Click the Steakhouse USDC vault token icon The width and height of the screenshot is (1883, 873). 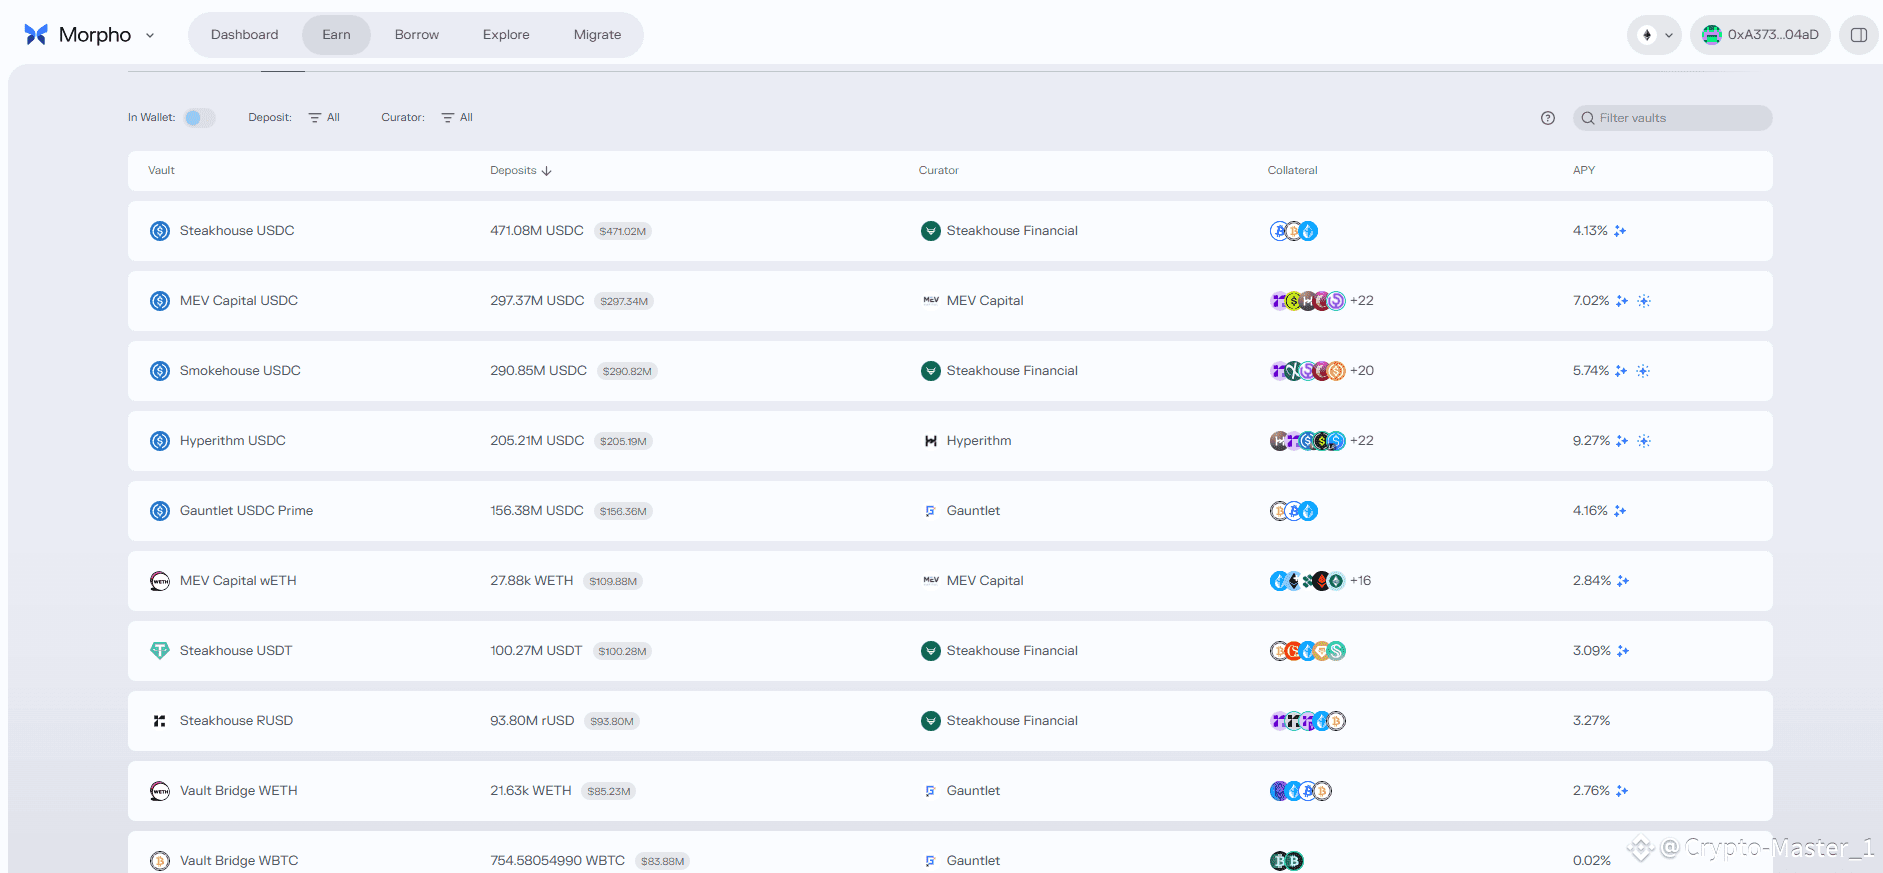click(x=160, y=231)
